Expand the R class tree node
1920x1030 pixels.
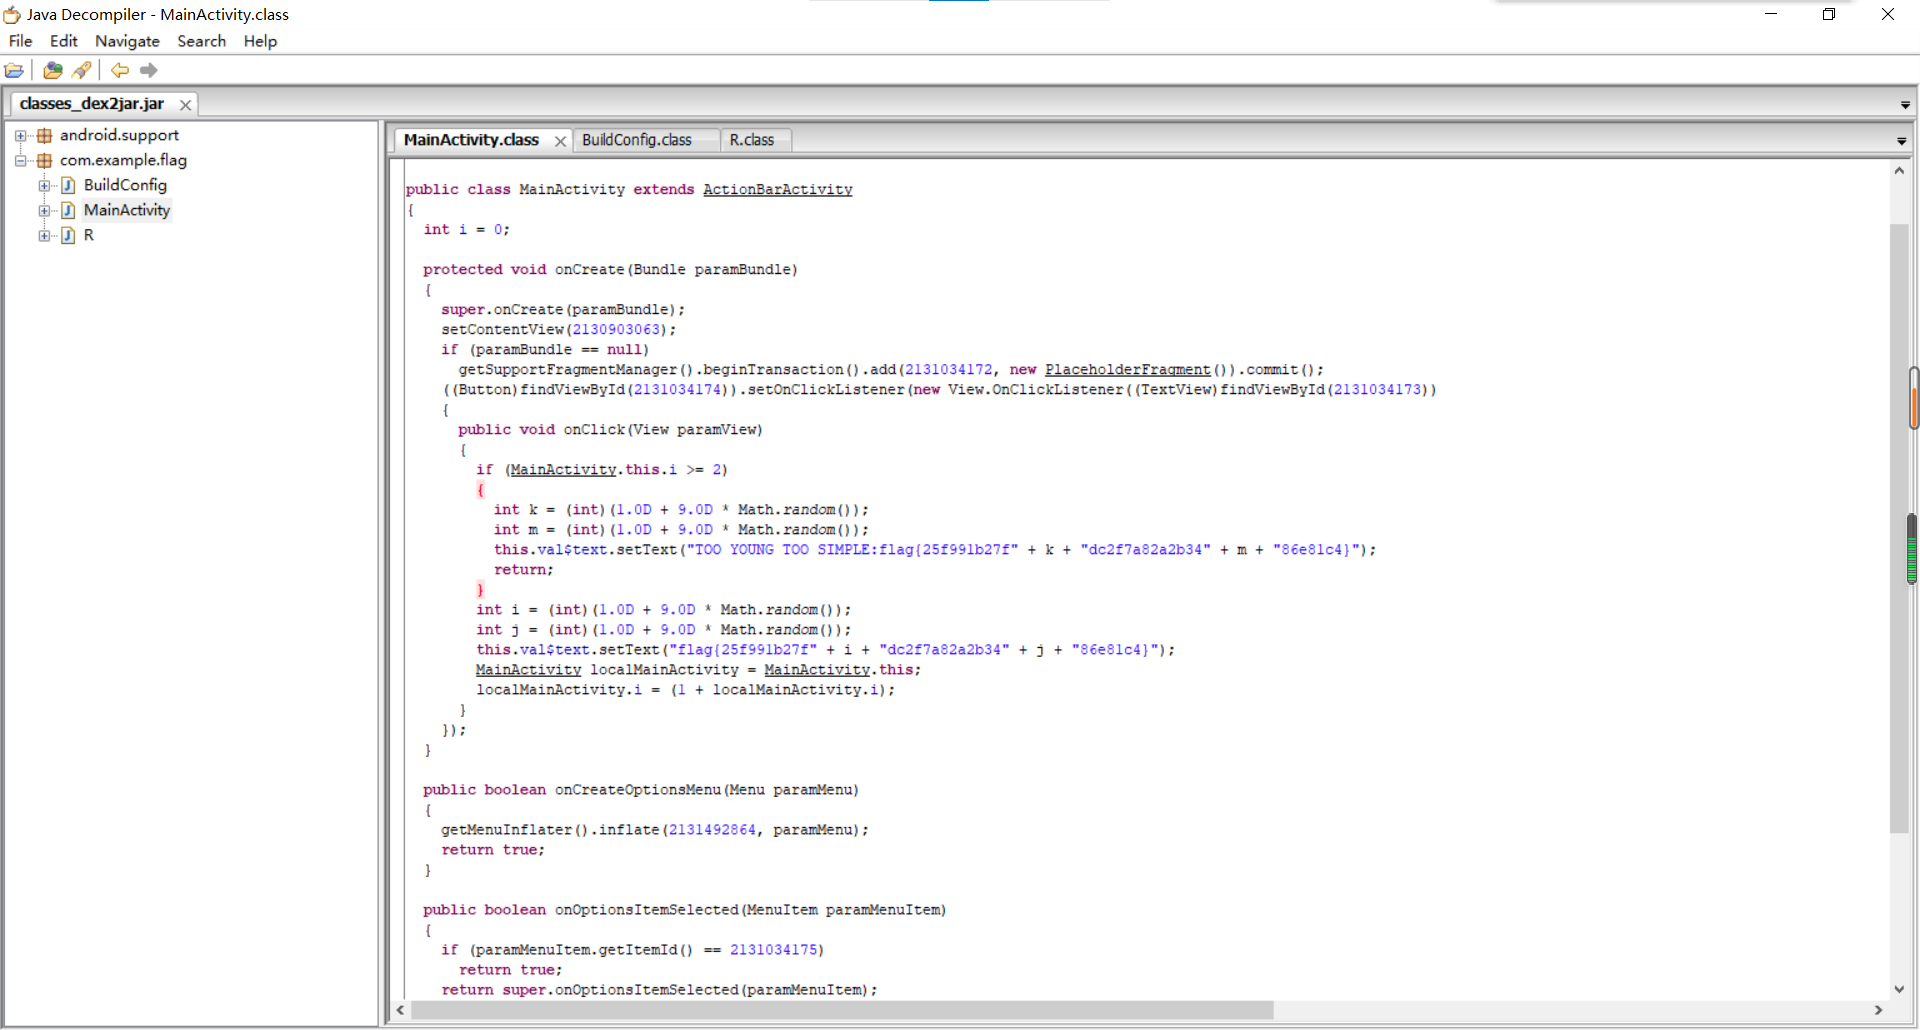pos(44,236)
